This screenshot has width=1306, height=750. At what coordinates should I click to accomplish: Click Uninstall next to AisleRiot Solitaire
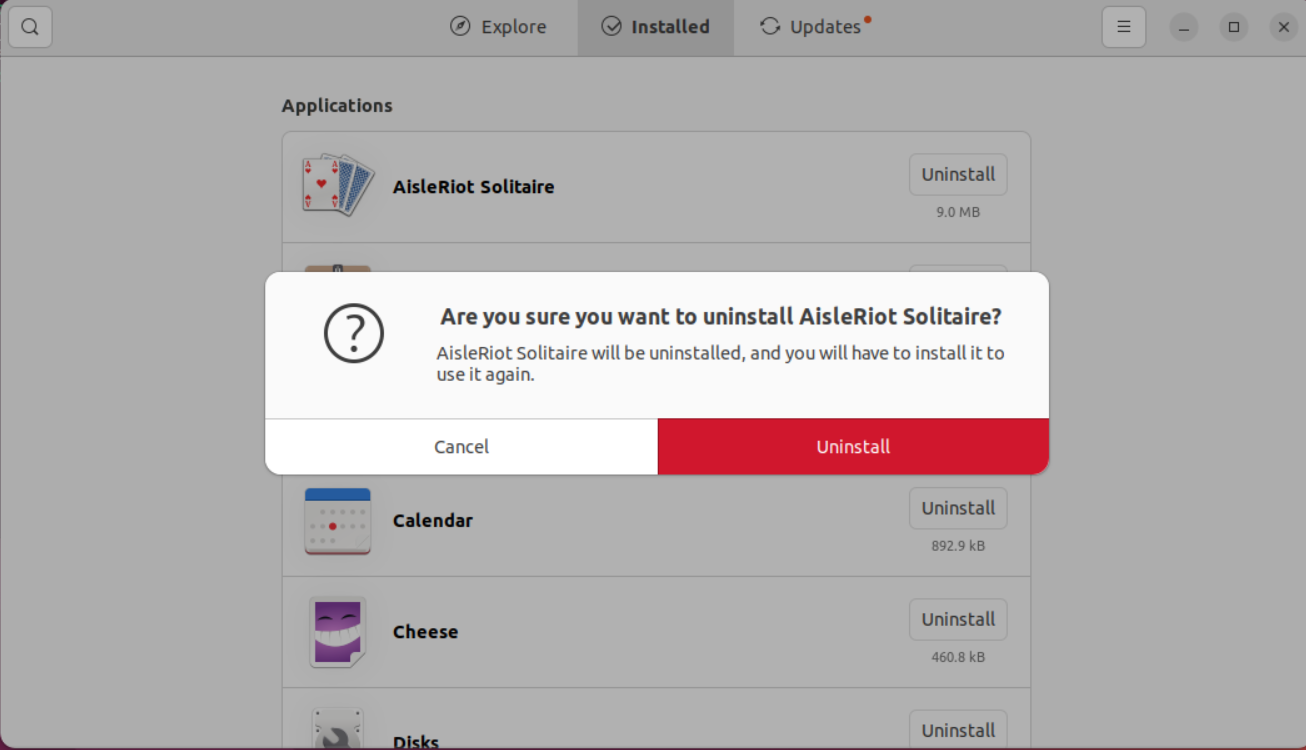pos(958,174)
